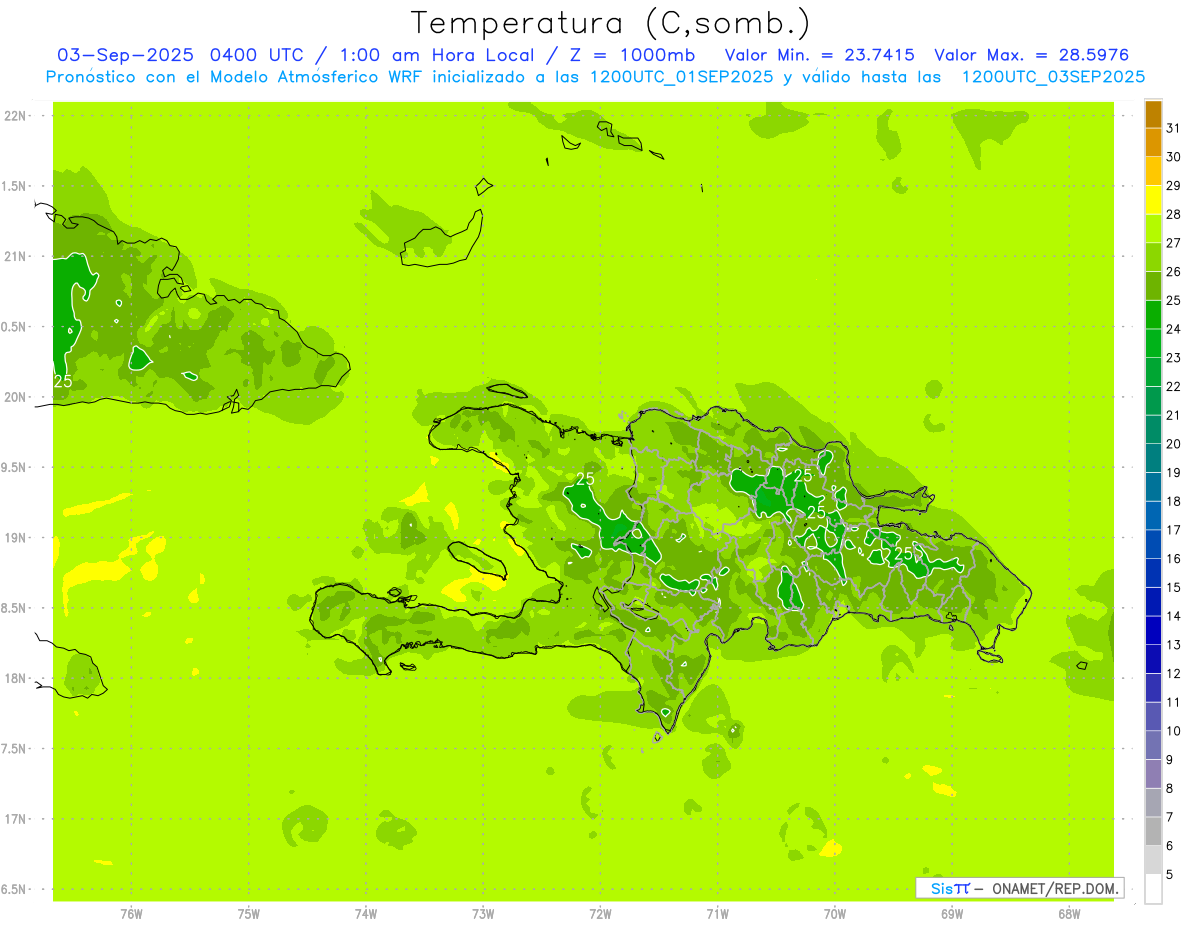Click the '68W' longitude axis label
This screenshot has height=927, width=1200.
tap(1069, 914)
